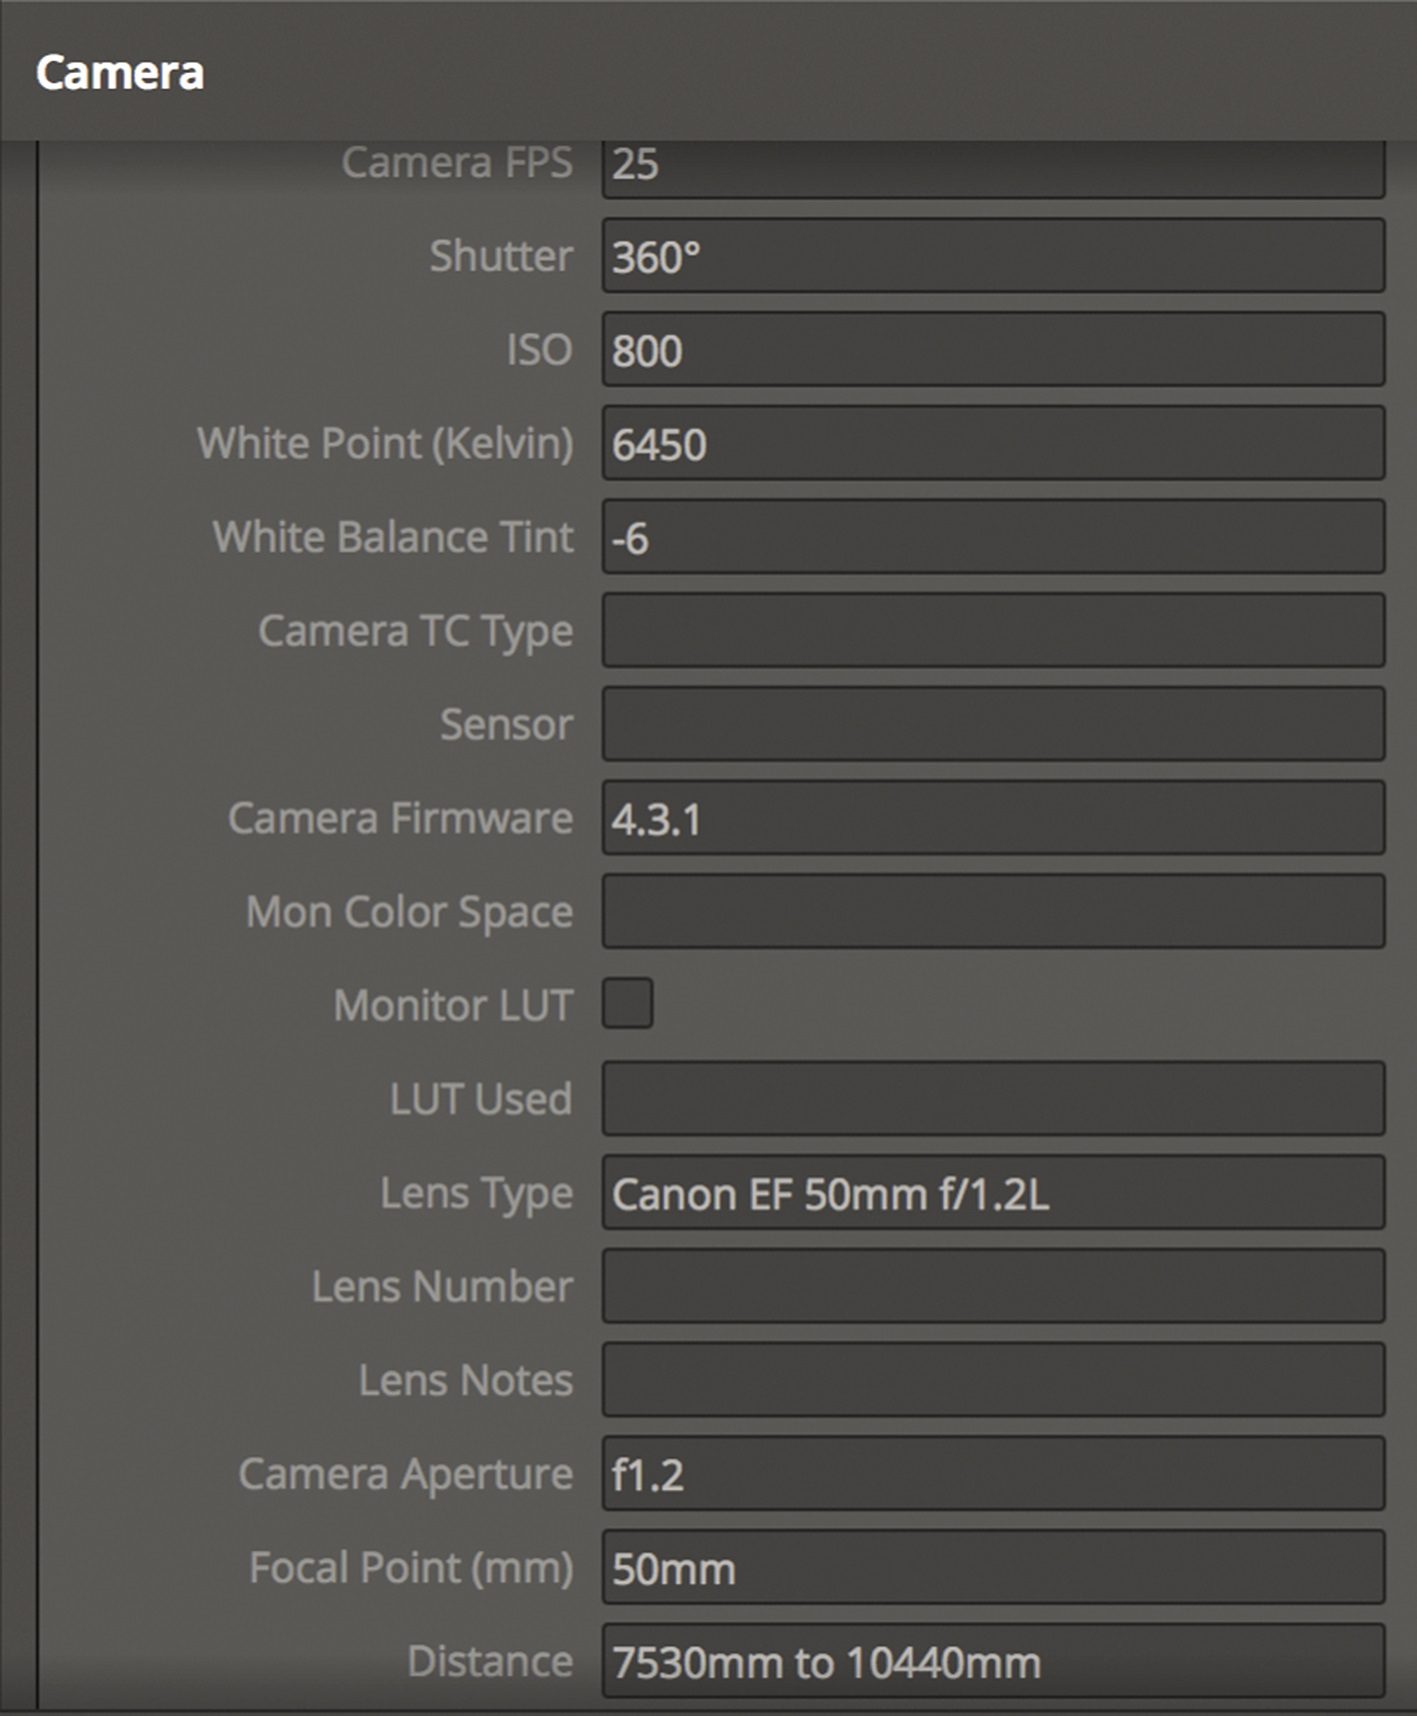Select the Camera Firmware field

[x=992, y=818]
